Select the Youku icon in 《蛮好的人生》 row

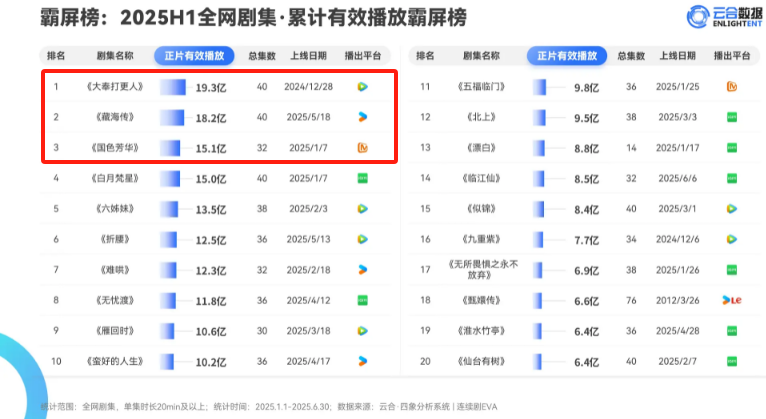pos(362,361)
